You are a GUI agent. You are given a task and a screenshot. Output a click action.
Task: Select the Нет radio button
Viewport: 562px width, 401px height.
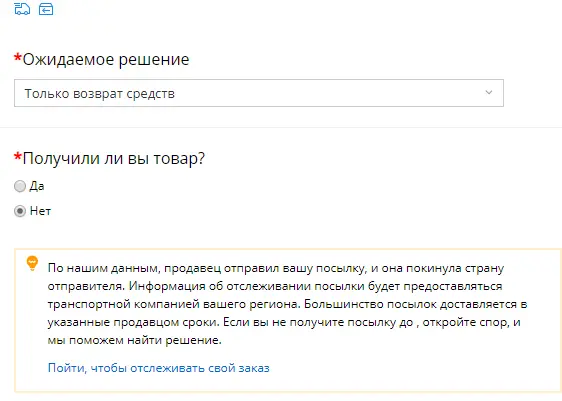tap(20, 211)
